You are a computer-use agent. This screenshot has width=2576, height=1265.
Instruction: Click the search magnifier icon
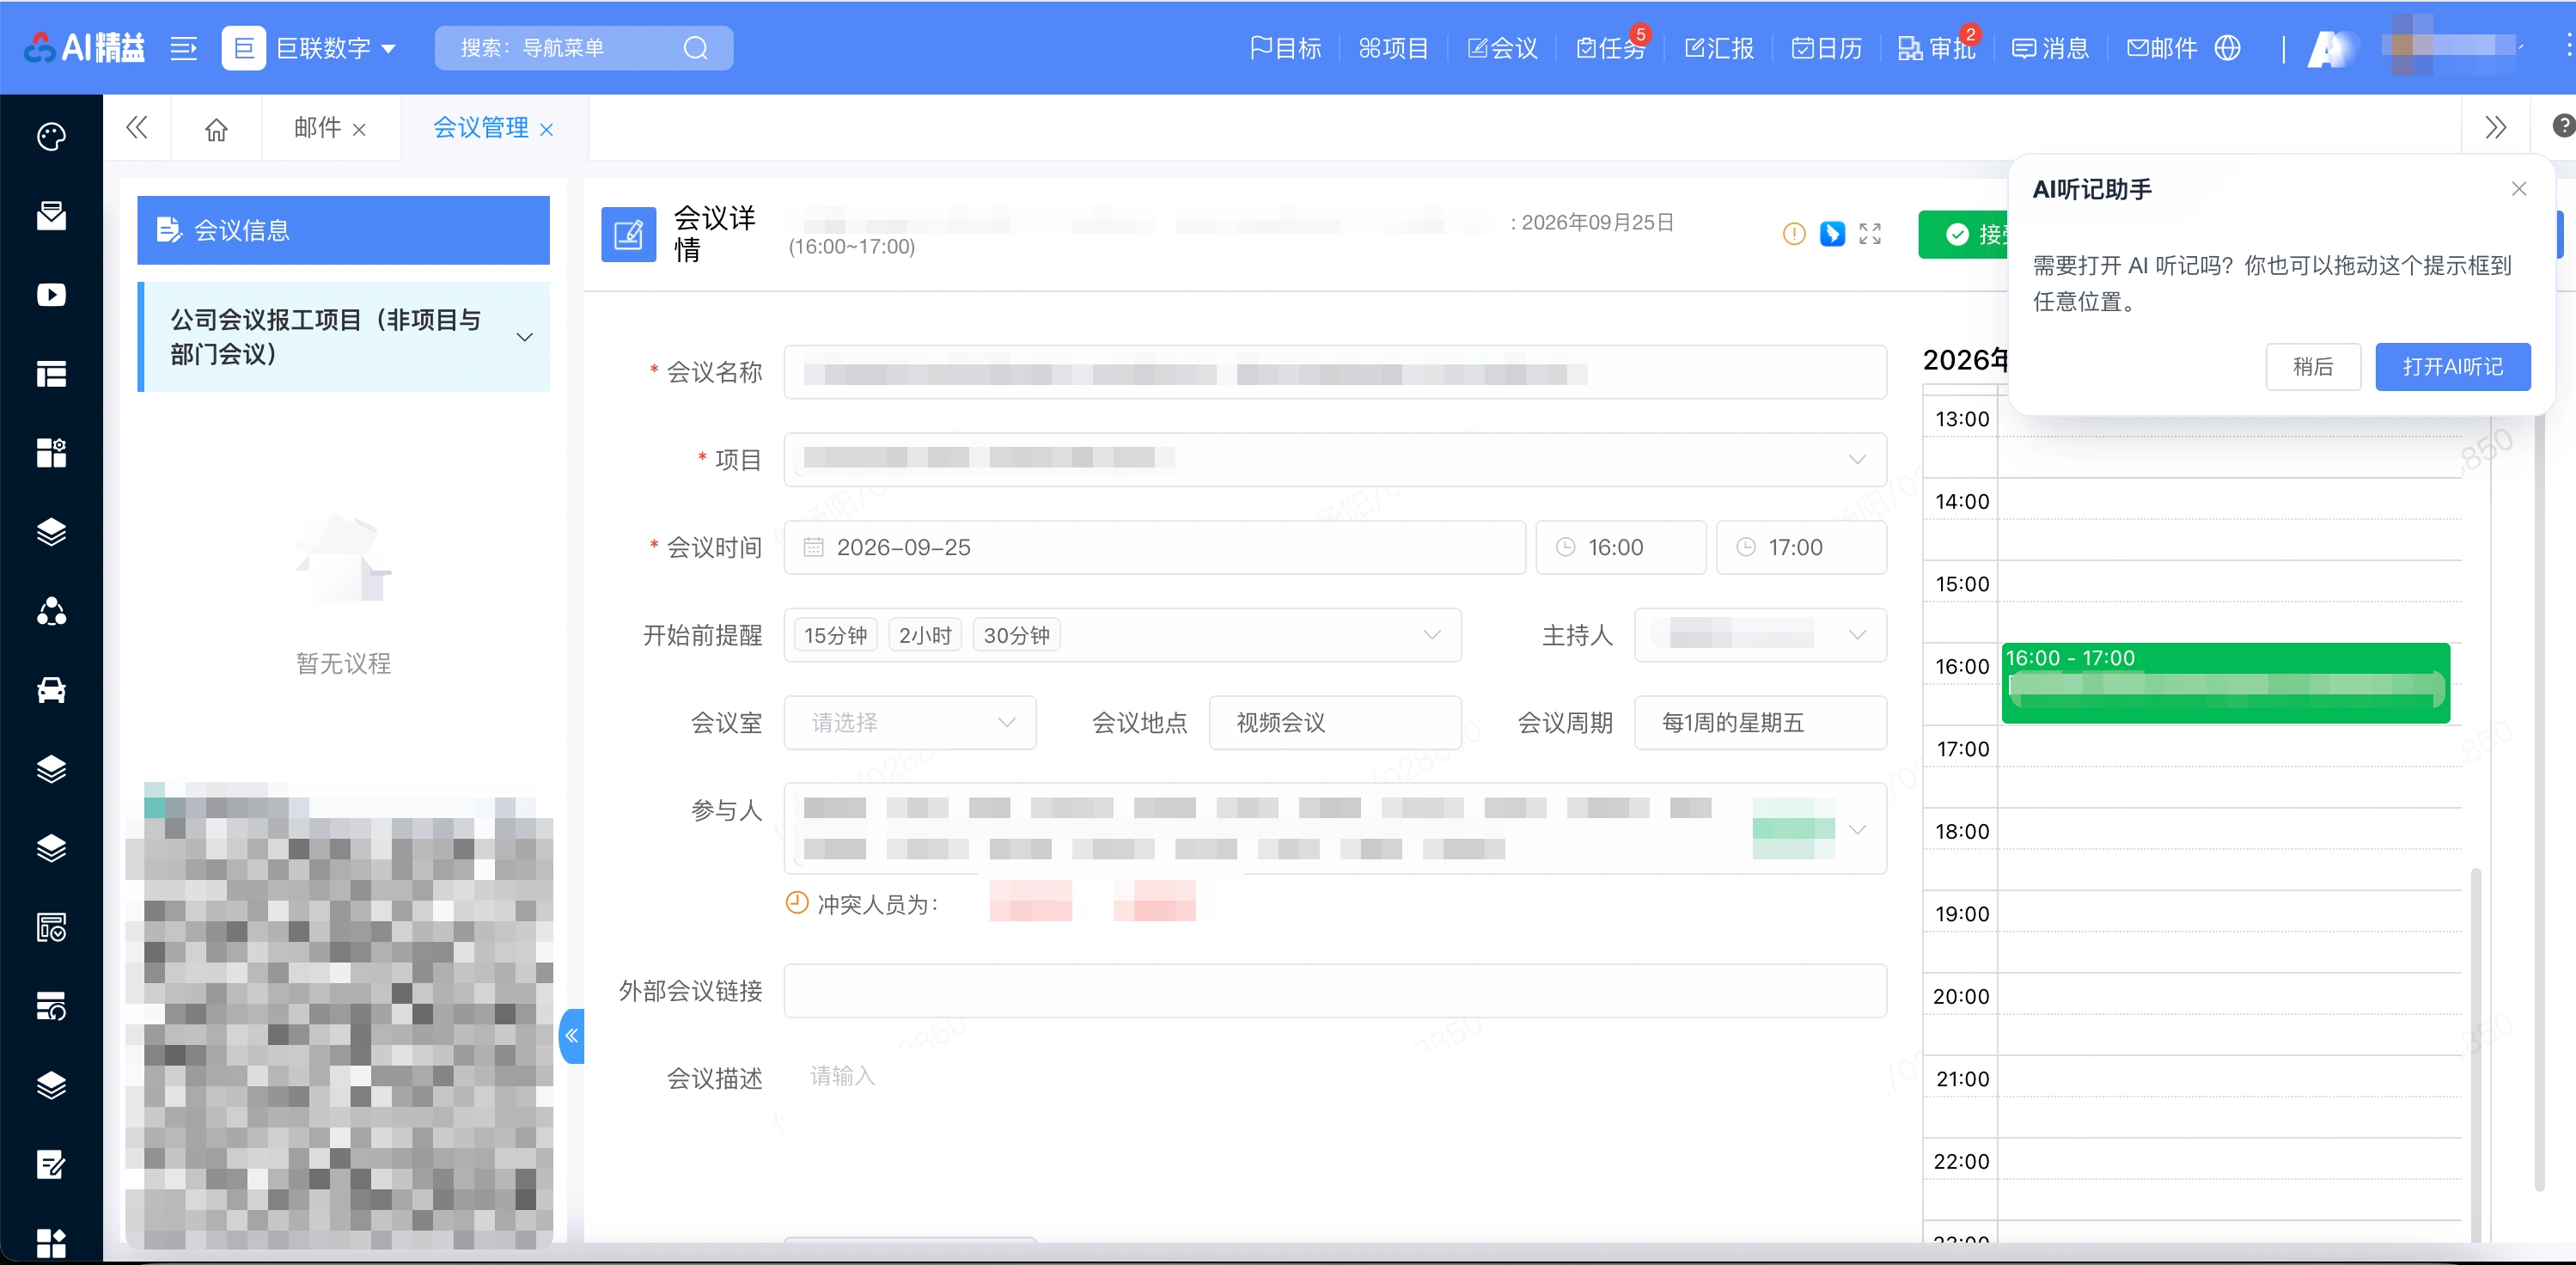click(696, 48)
